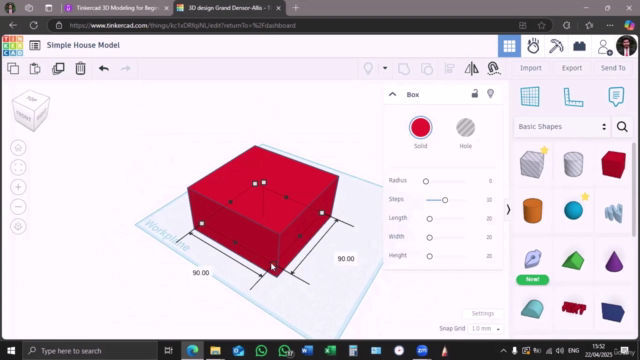Select the 3D design Grand Densor-Allis tab
The height and width of the screenshot is (360, 640).
click(229, 8)
